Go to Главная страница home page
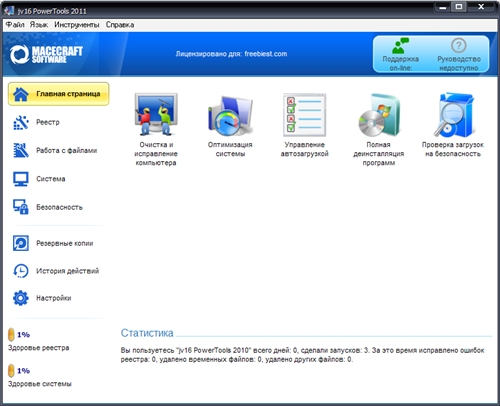This screenshot has height=406, width=500. pyautogui.click(x=59, y=94)
